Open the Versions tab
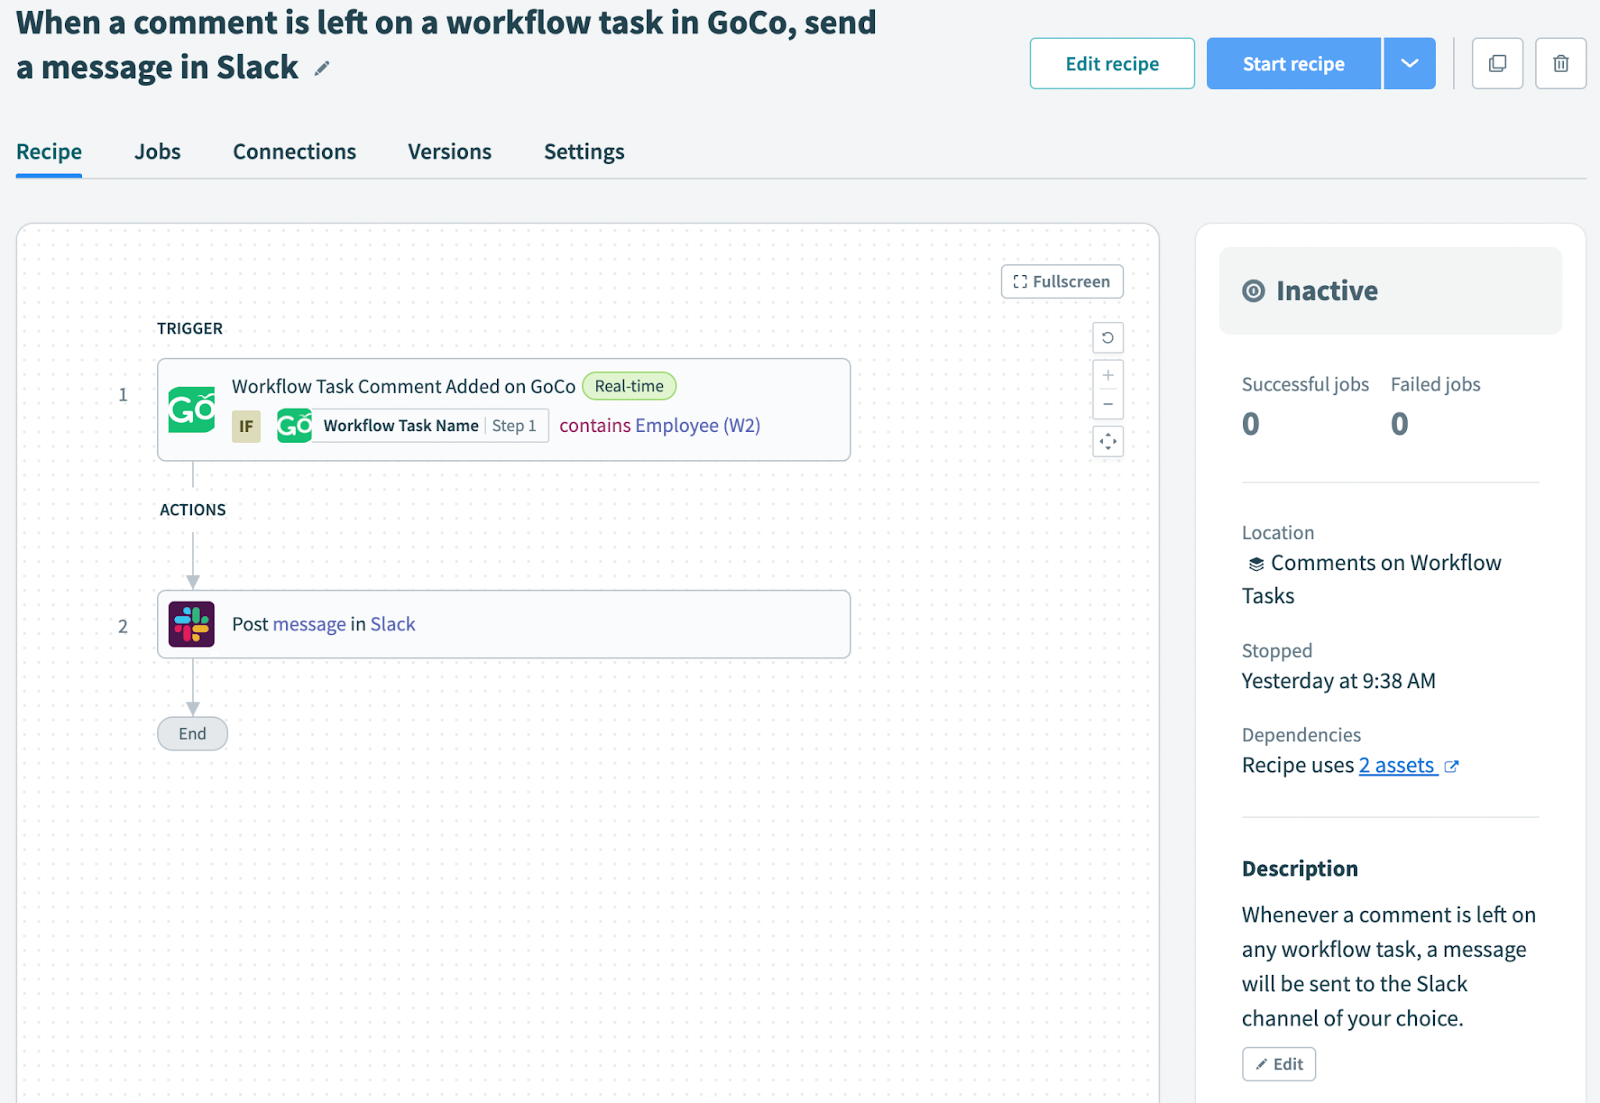This screenshot has width=1600, height=1103. (450, 152)
